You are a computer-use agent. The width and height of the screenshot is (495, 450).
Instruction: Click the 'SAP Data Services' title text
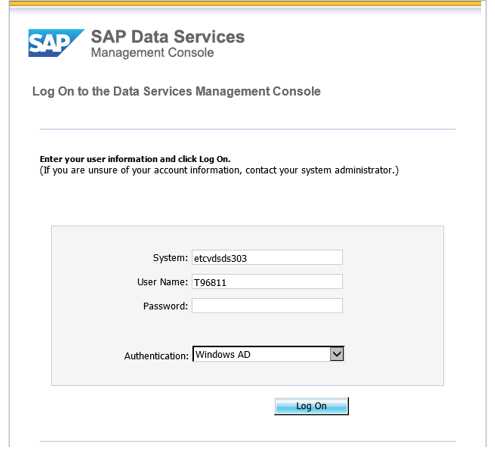coord(168,37)
